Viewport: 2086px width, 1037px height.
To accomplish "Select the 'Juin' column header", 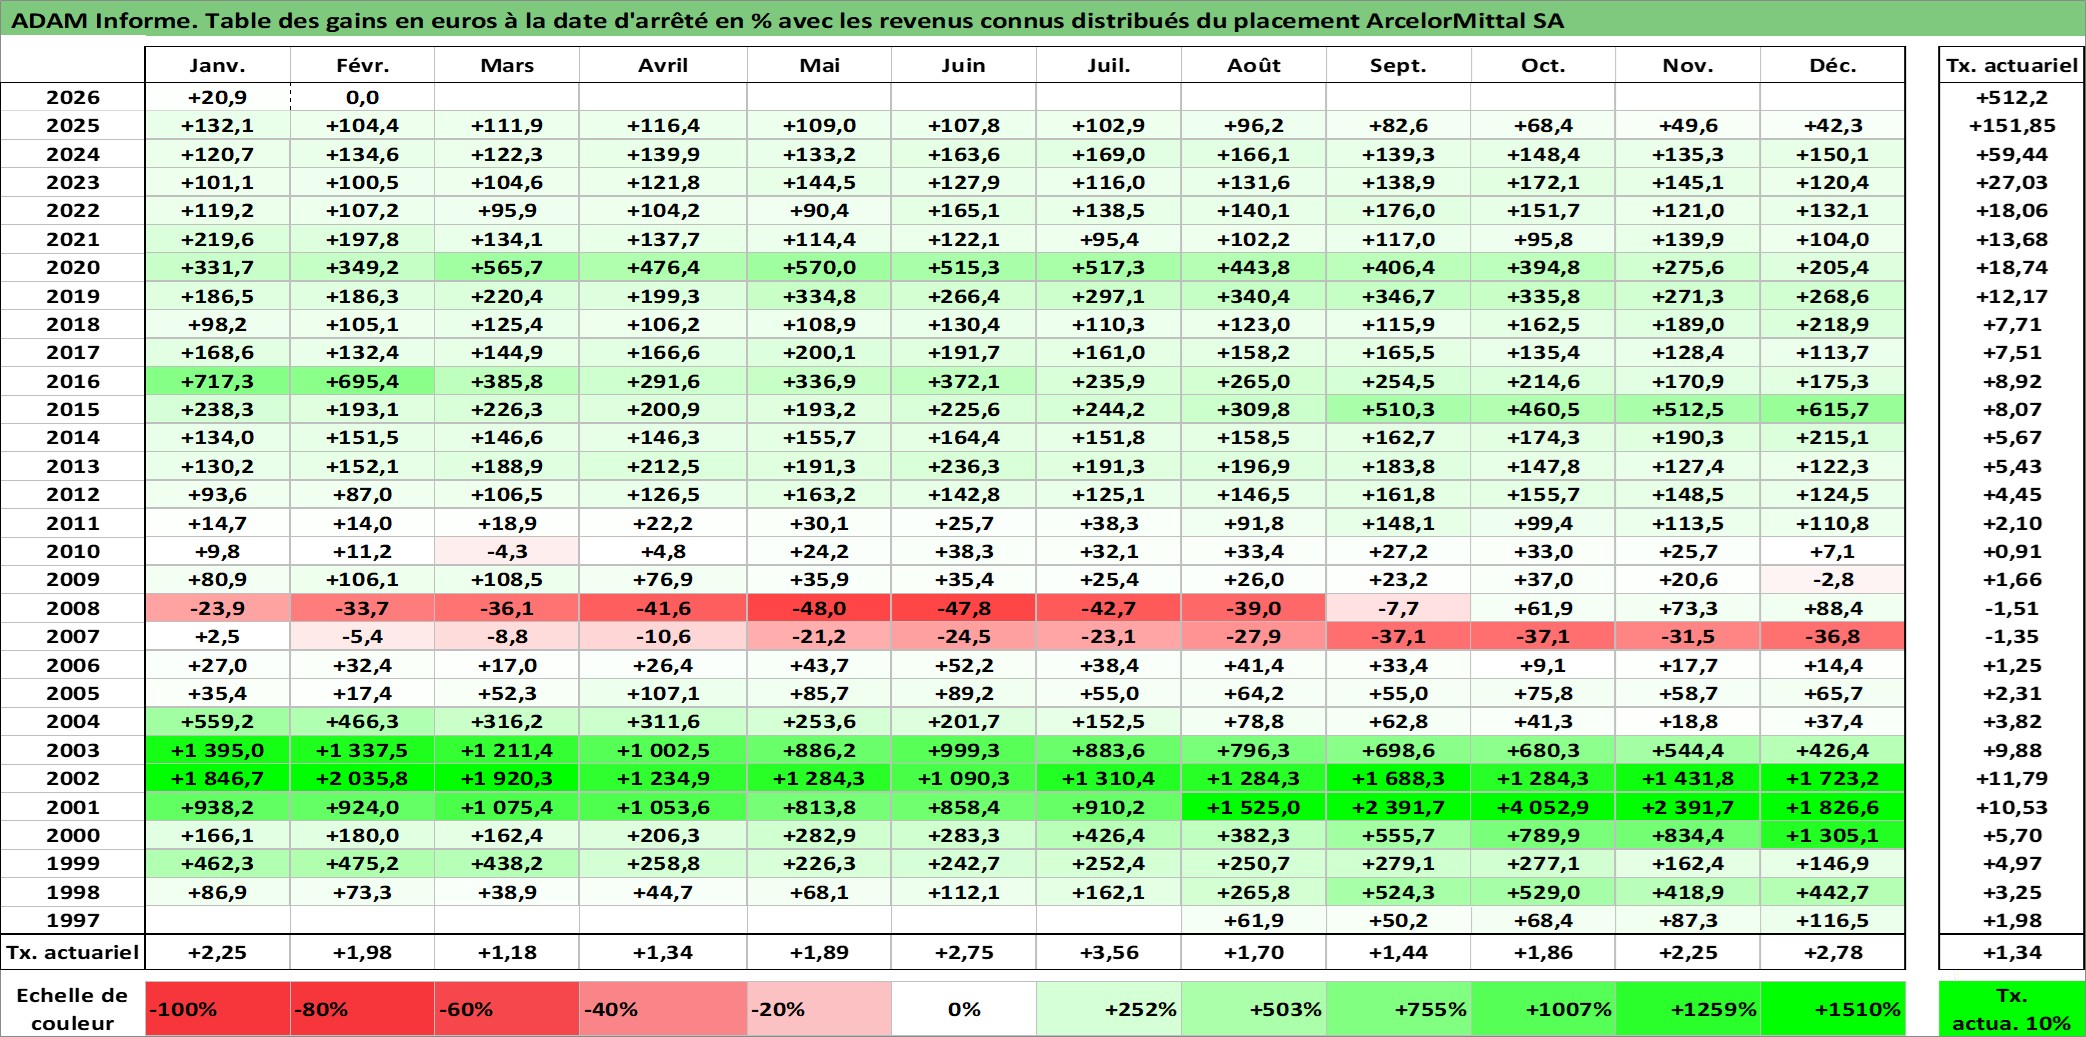I will [x=964, y=65].
